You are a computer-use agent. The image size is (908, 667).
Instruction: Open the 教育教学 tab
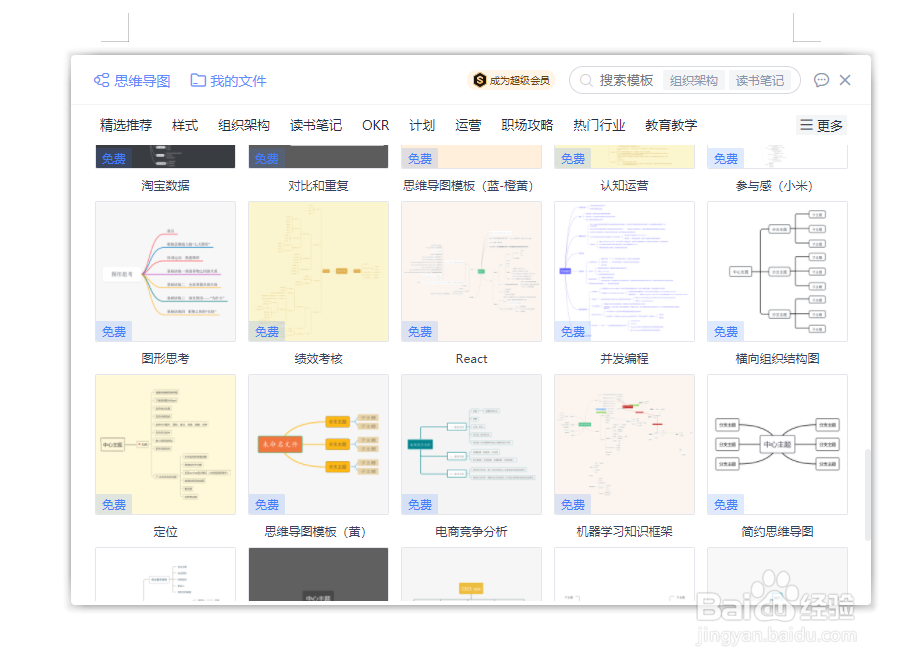pyautogui.click(x=671, y=125)
